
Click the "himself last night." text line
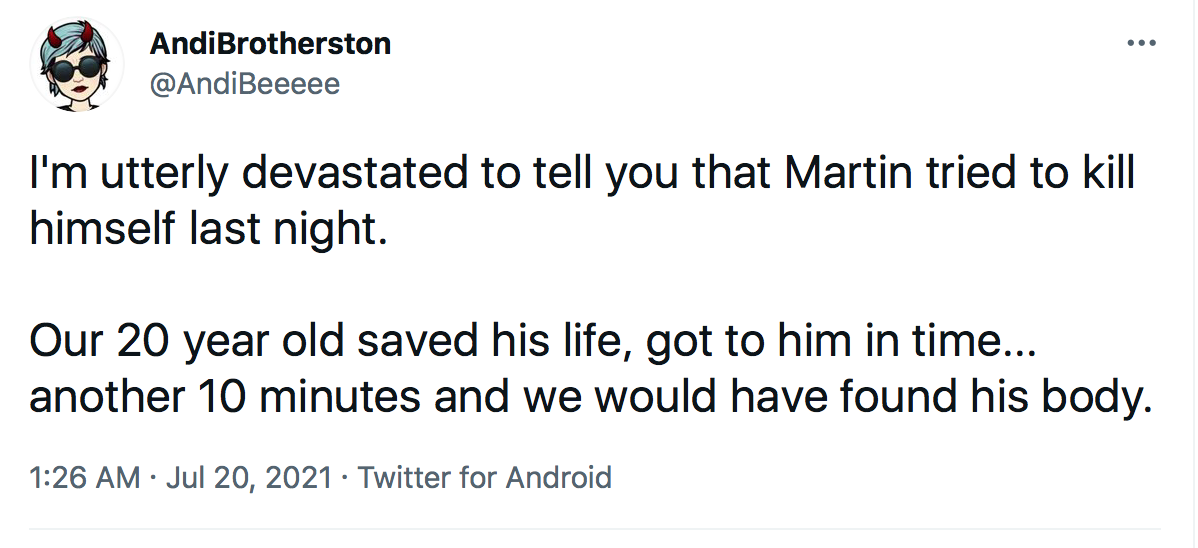(x=206, y=230)
